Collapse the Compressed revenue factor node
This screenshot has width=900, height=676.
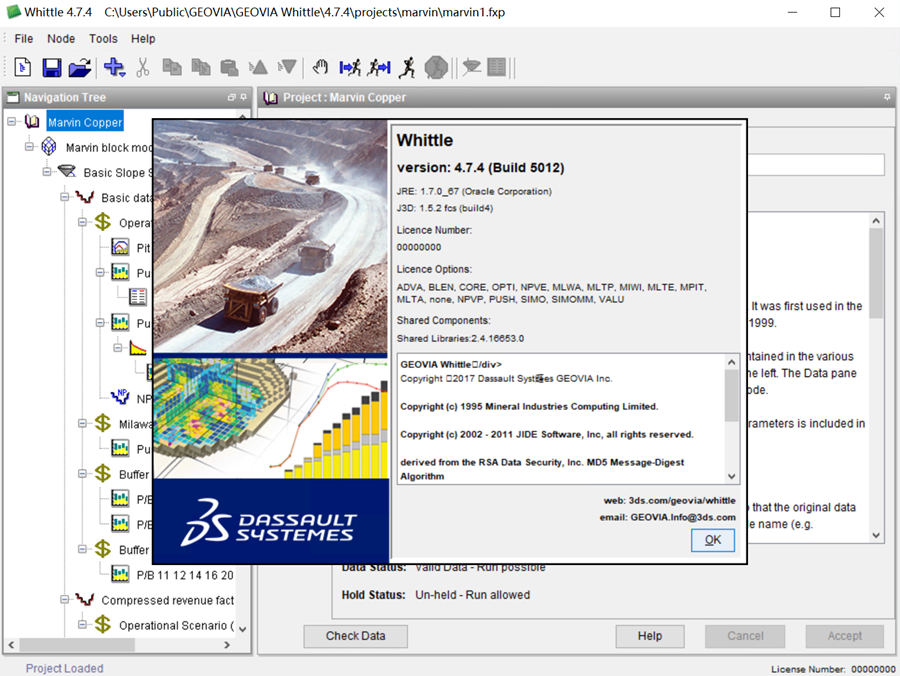click(66, 600)
